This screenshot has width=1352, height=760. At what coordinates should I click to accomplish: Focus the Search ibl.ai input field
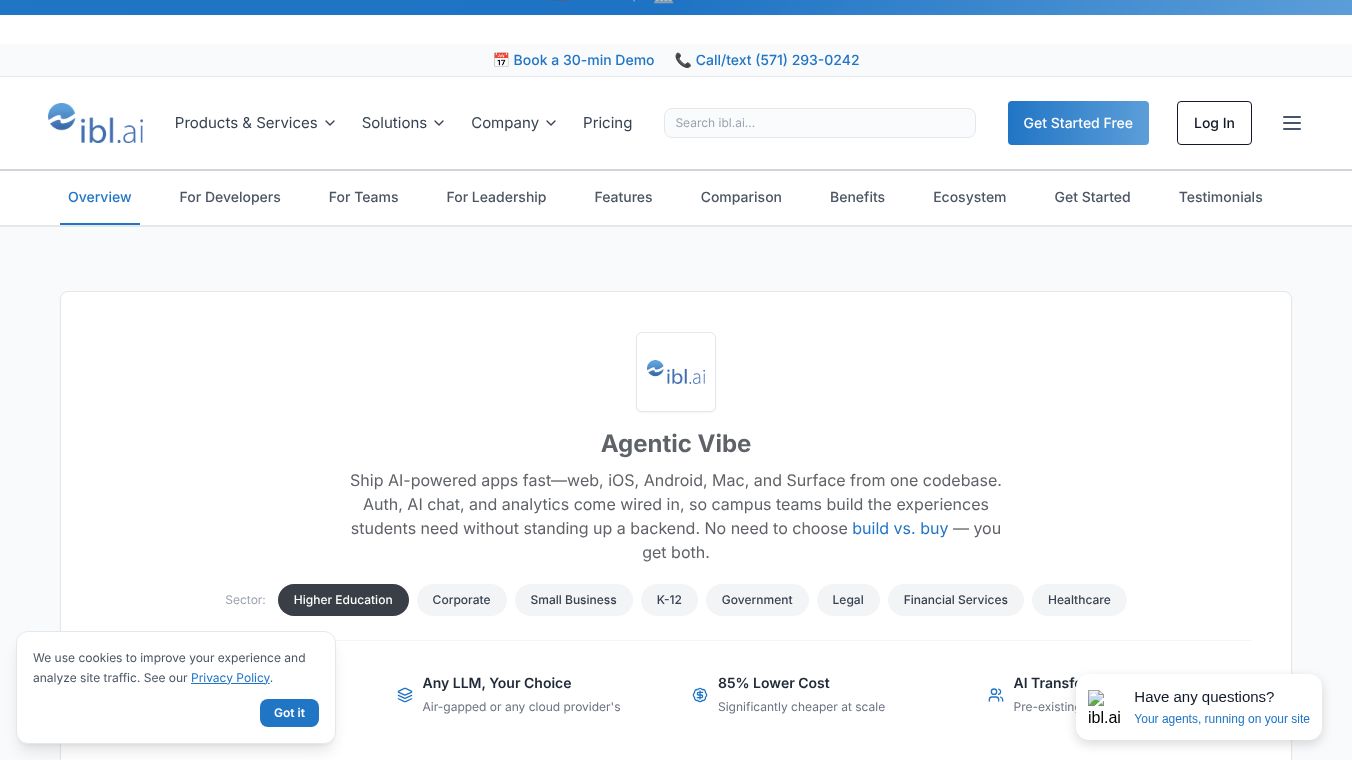tap(820, 123)
